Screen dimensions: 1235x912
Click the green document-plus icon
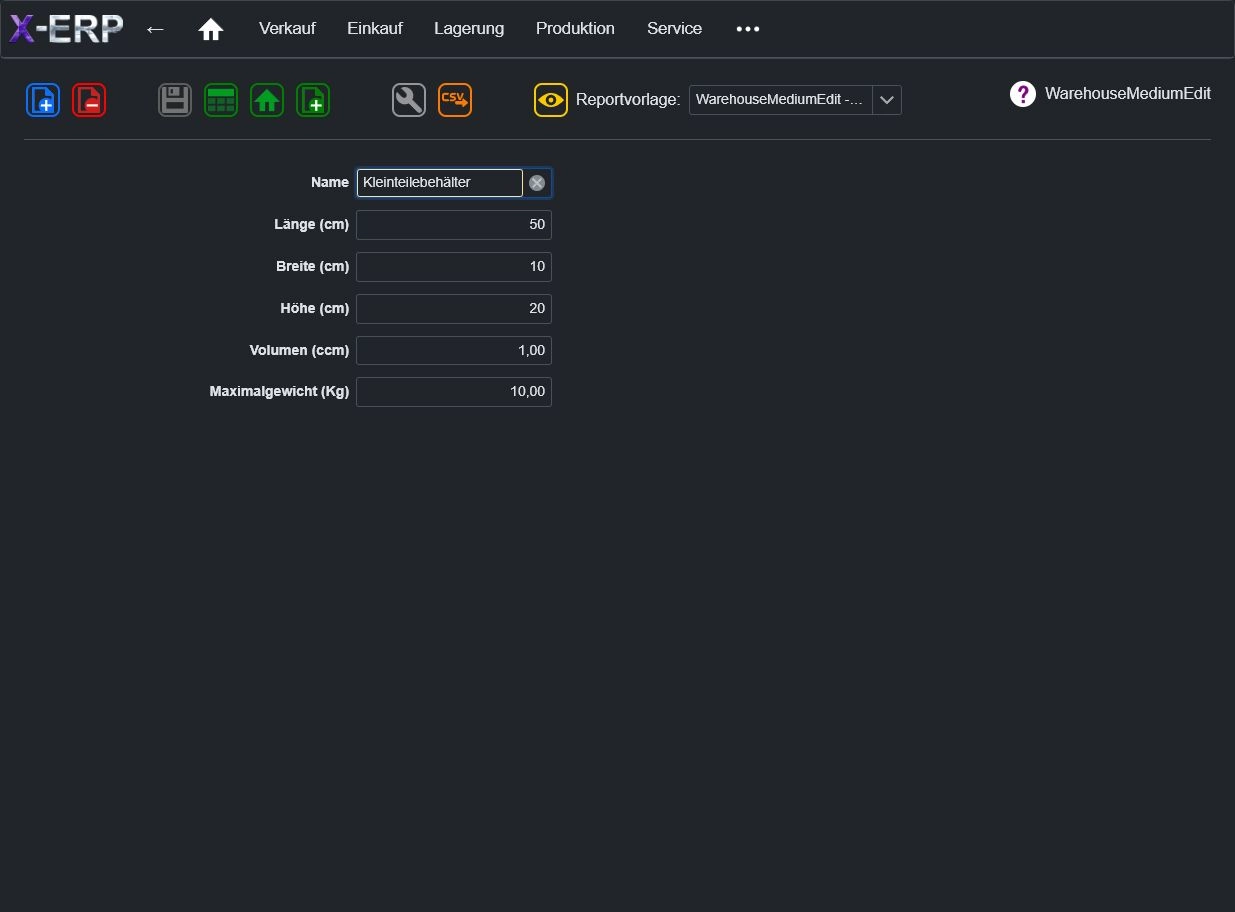[313, 100]
